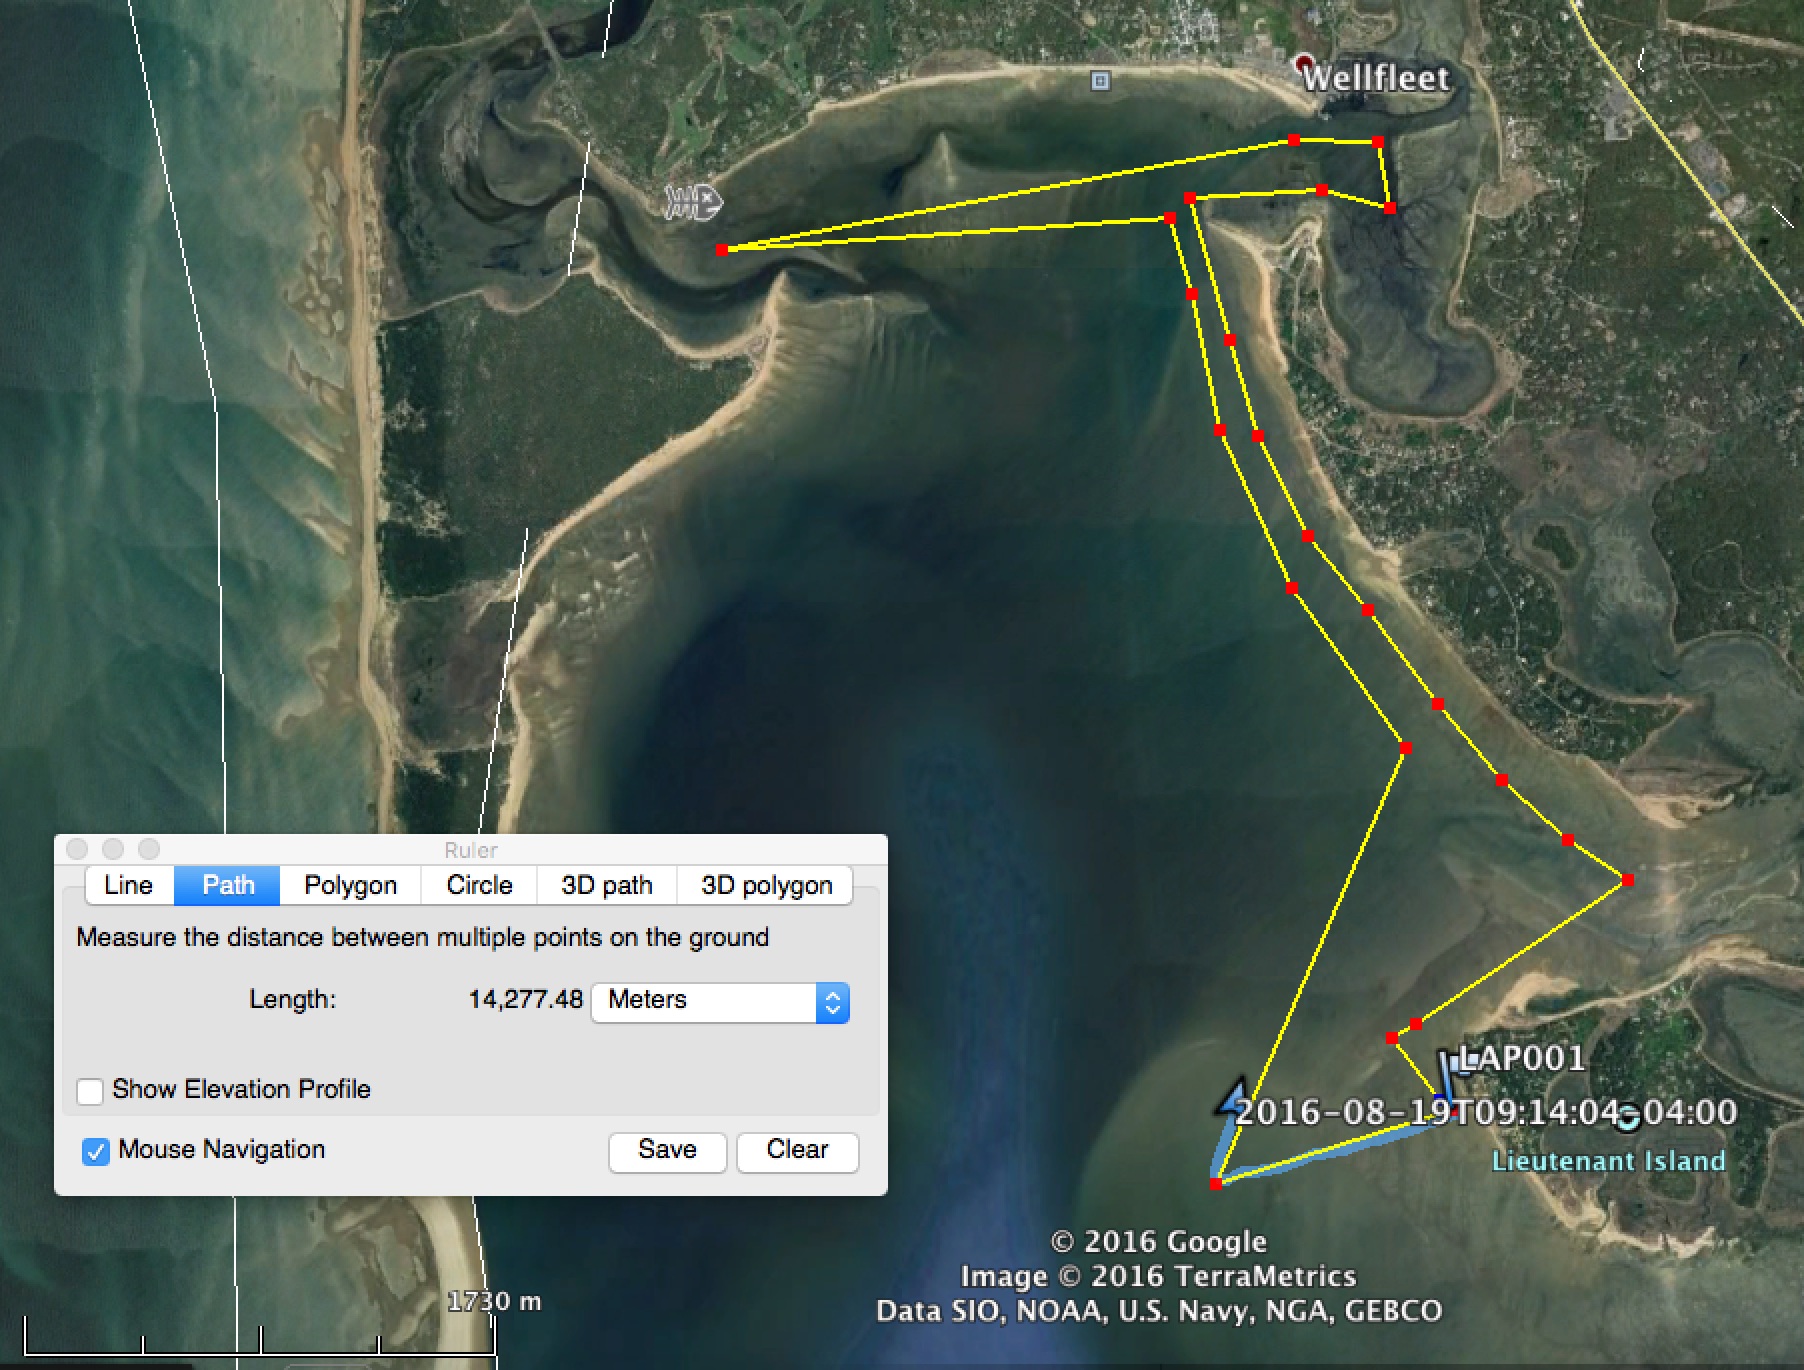Click the Lieutenant Island map label
Image resolution: width=1804 pixels, height=1370 pixels.
[x=1608, y=1161]
